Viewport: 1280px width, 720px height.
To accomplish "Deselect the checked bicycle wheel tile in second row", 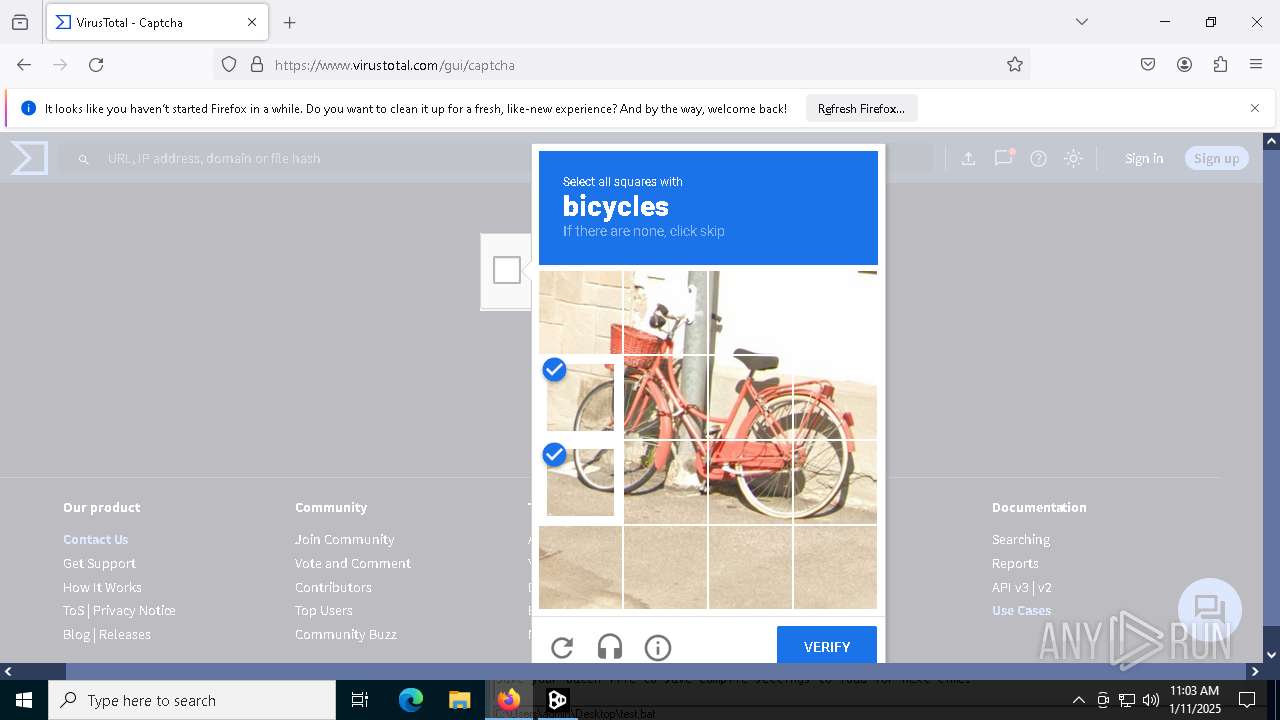I will (x=580, y=397).
